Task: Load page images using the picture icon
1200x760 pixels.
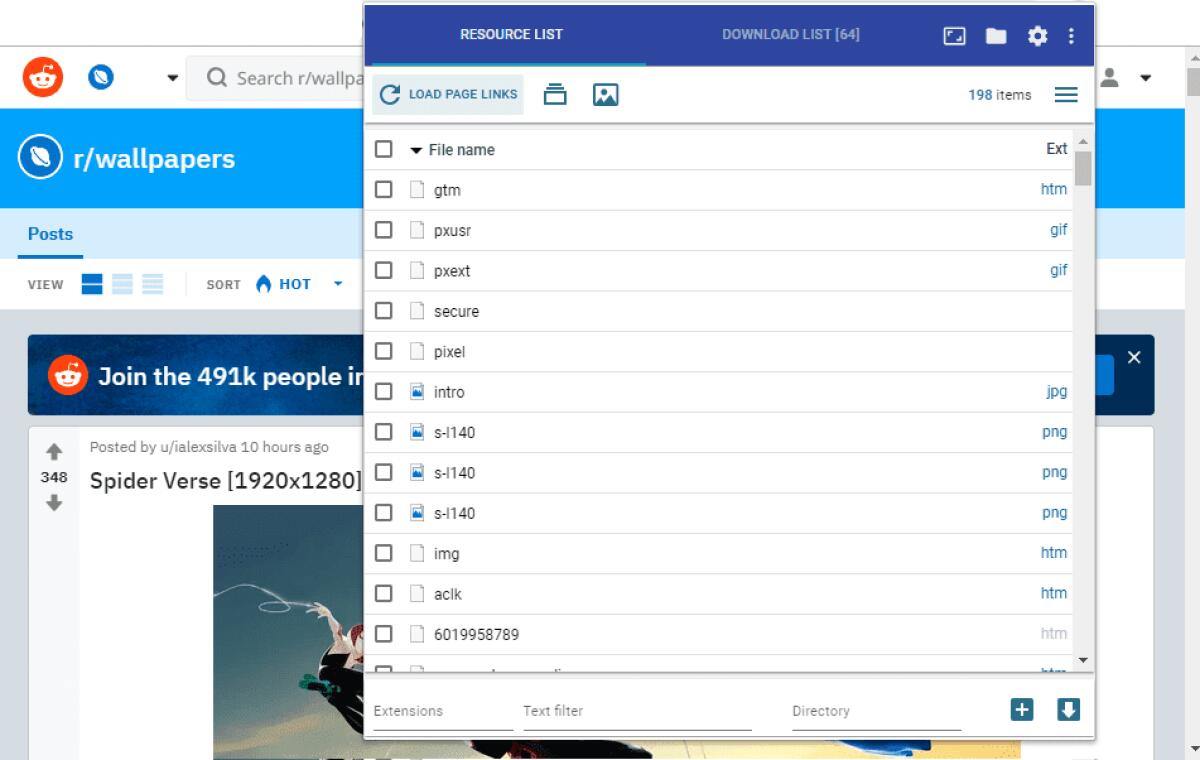Action: tap(605, 94)
